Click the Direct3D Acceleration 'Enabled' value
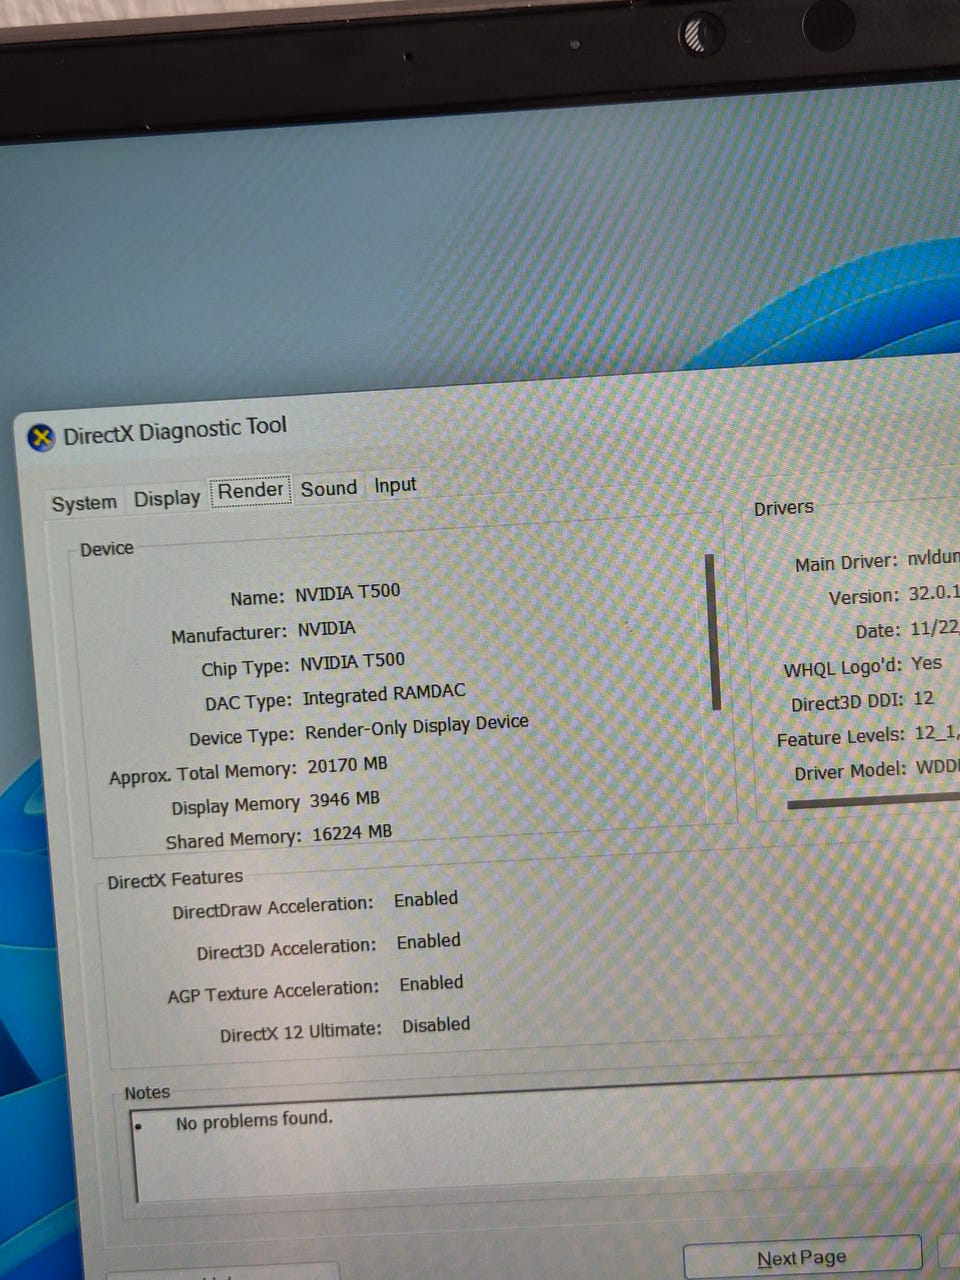This screenshot has width=960, height=1280. pyautogui.click(x=428, y=941)
